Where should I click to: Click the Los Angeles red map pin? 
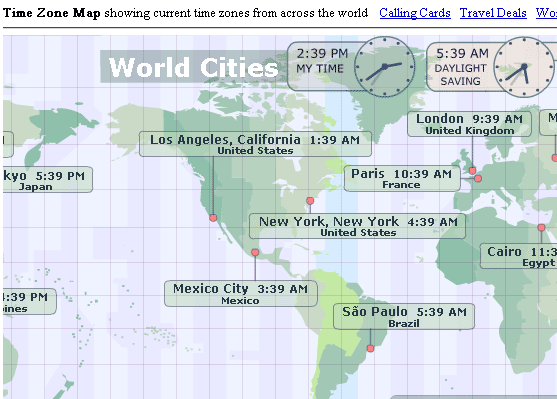213,218
